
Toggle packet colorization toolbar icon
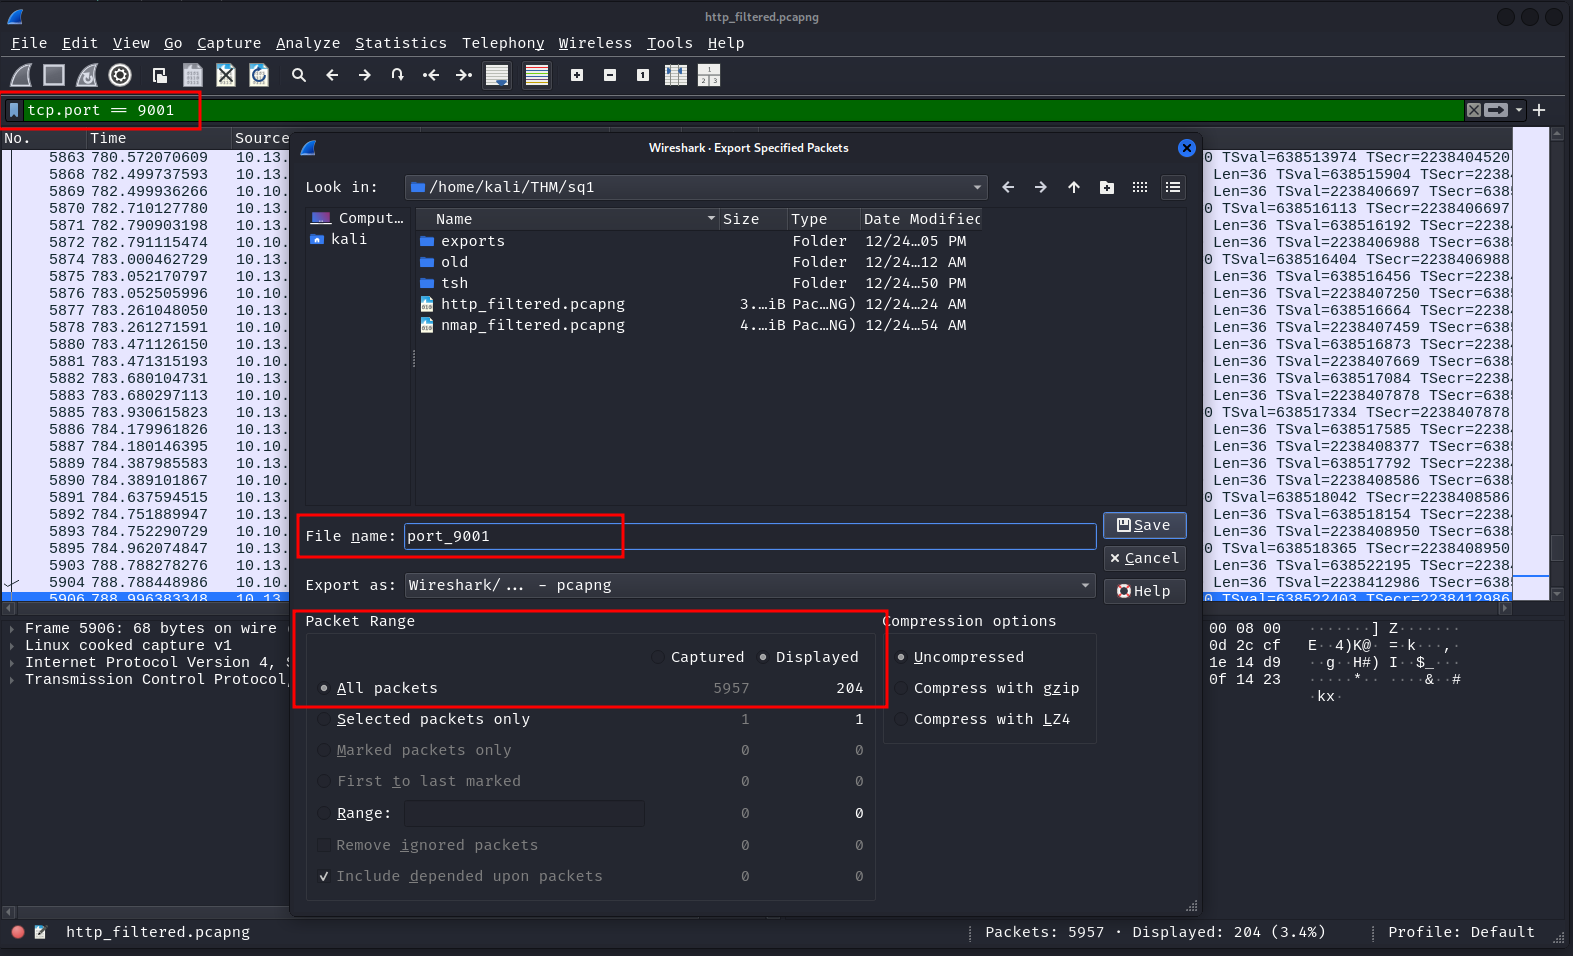pos(537,75)
